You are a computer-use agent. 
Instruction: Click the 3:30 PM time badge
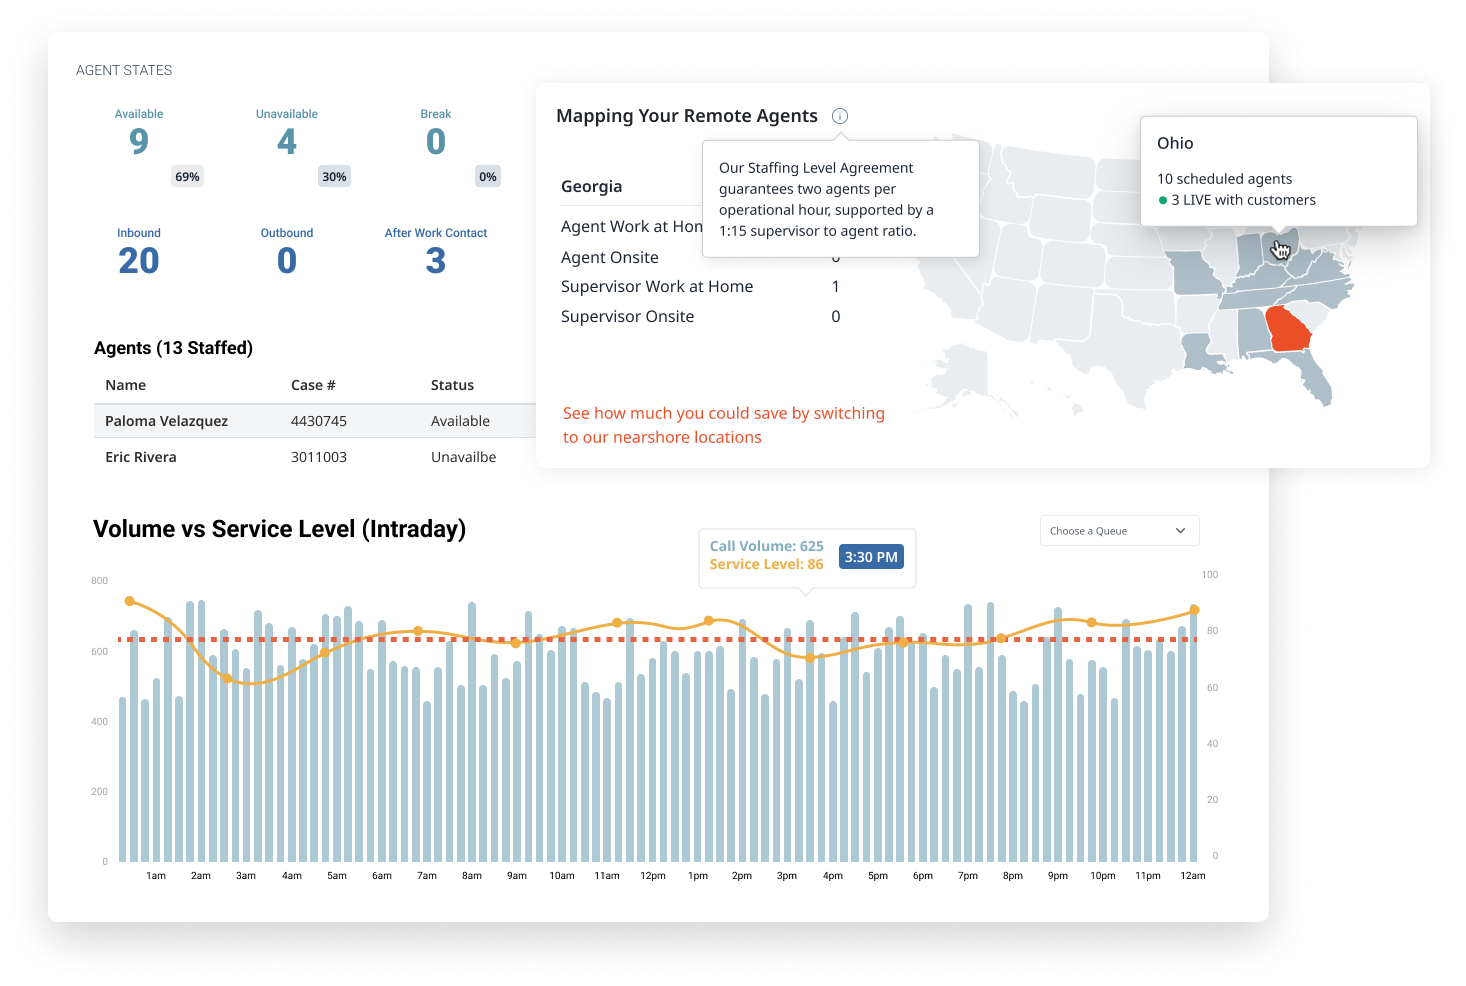click(870, 557)
